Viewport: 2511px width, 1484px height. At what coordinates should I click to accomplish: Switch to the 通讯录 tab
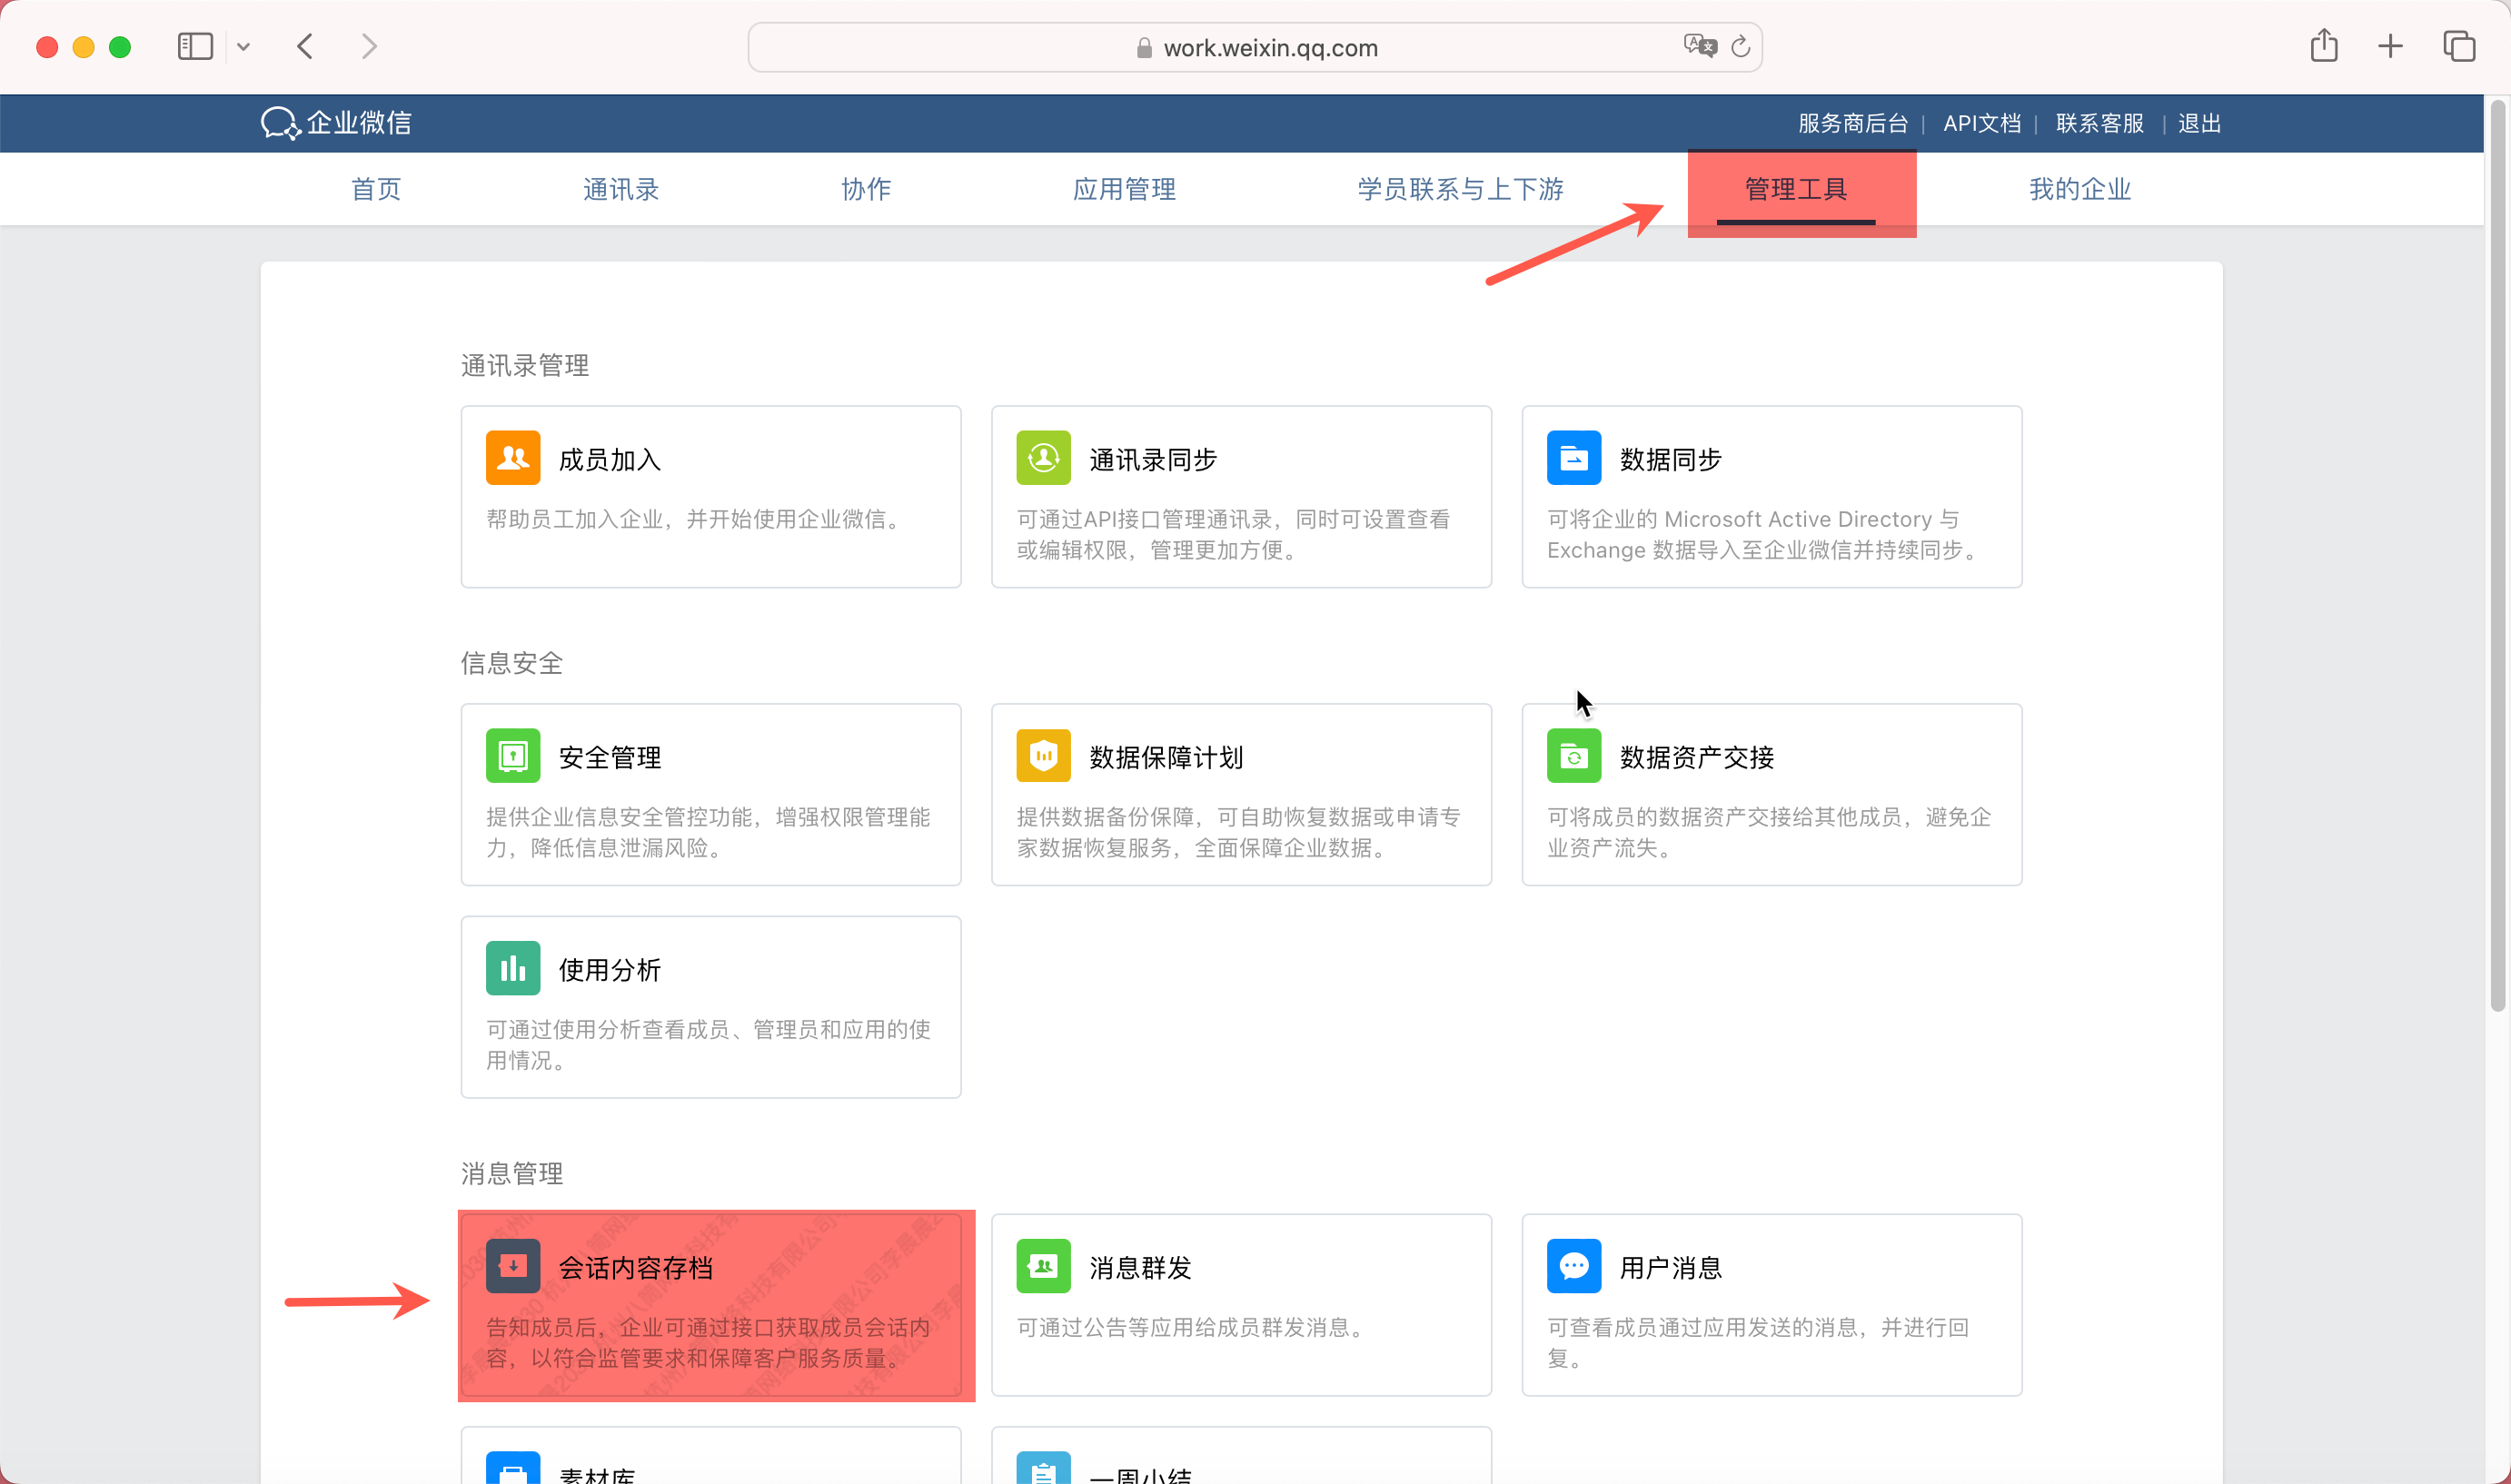pyautogui.click(x=621, y=188)
